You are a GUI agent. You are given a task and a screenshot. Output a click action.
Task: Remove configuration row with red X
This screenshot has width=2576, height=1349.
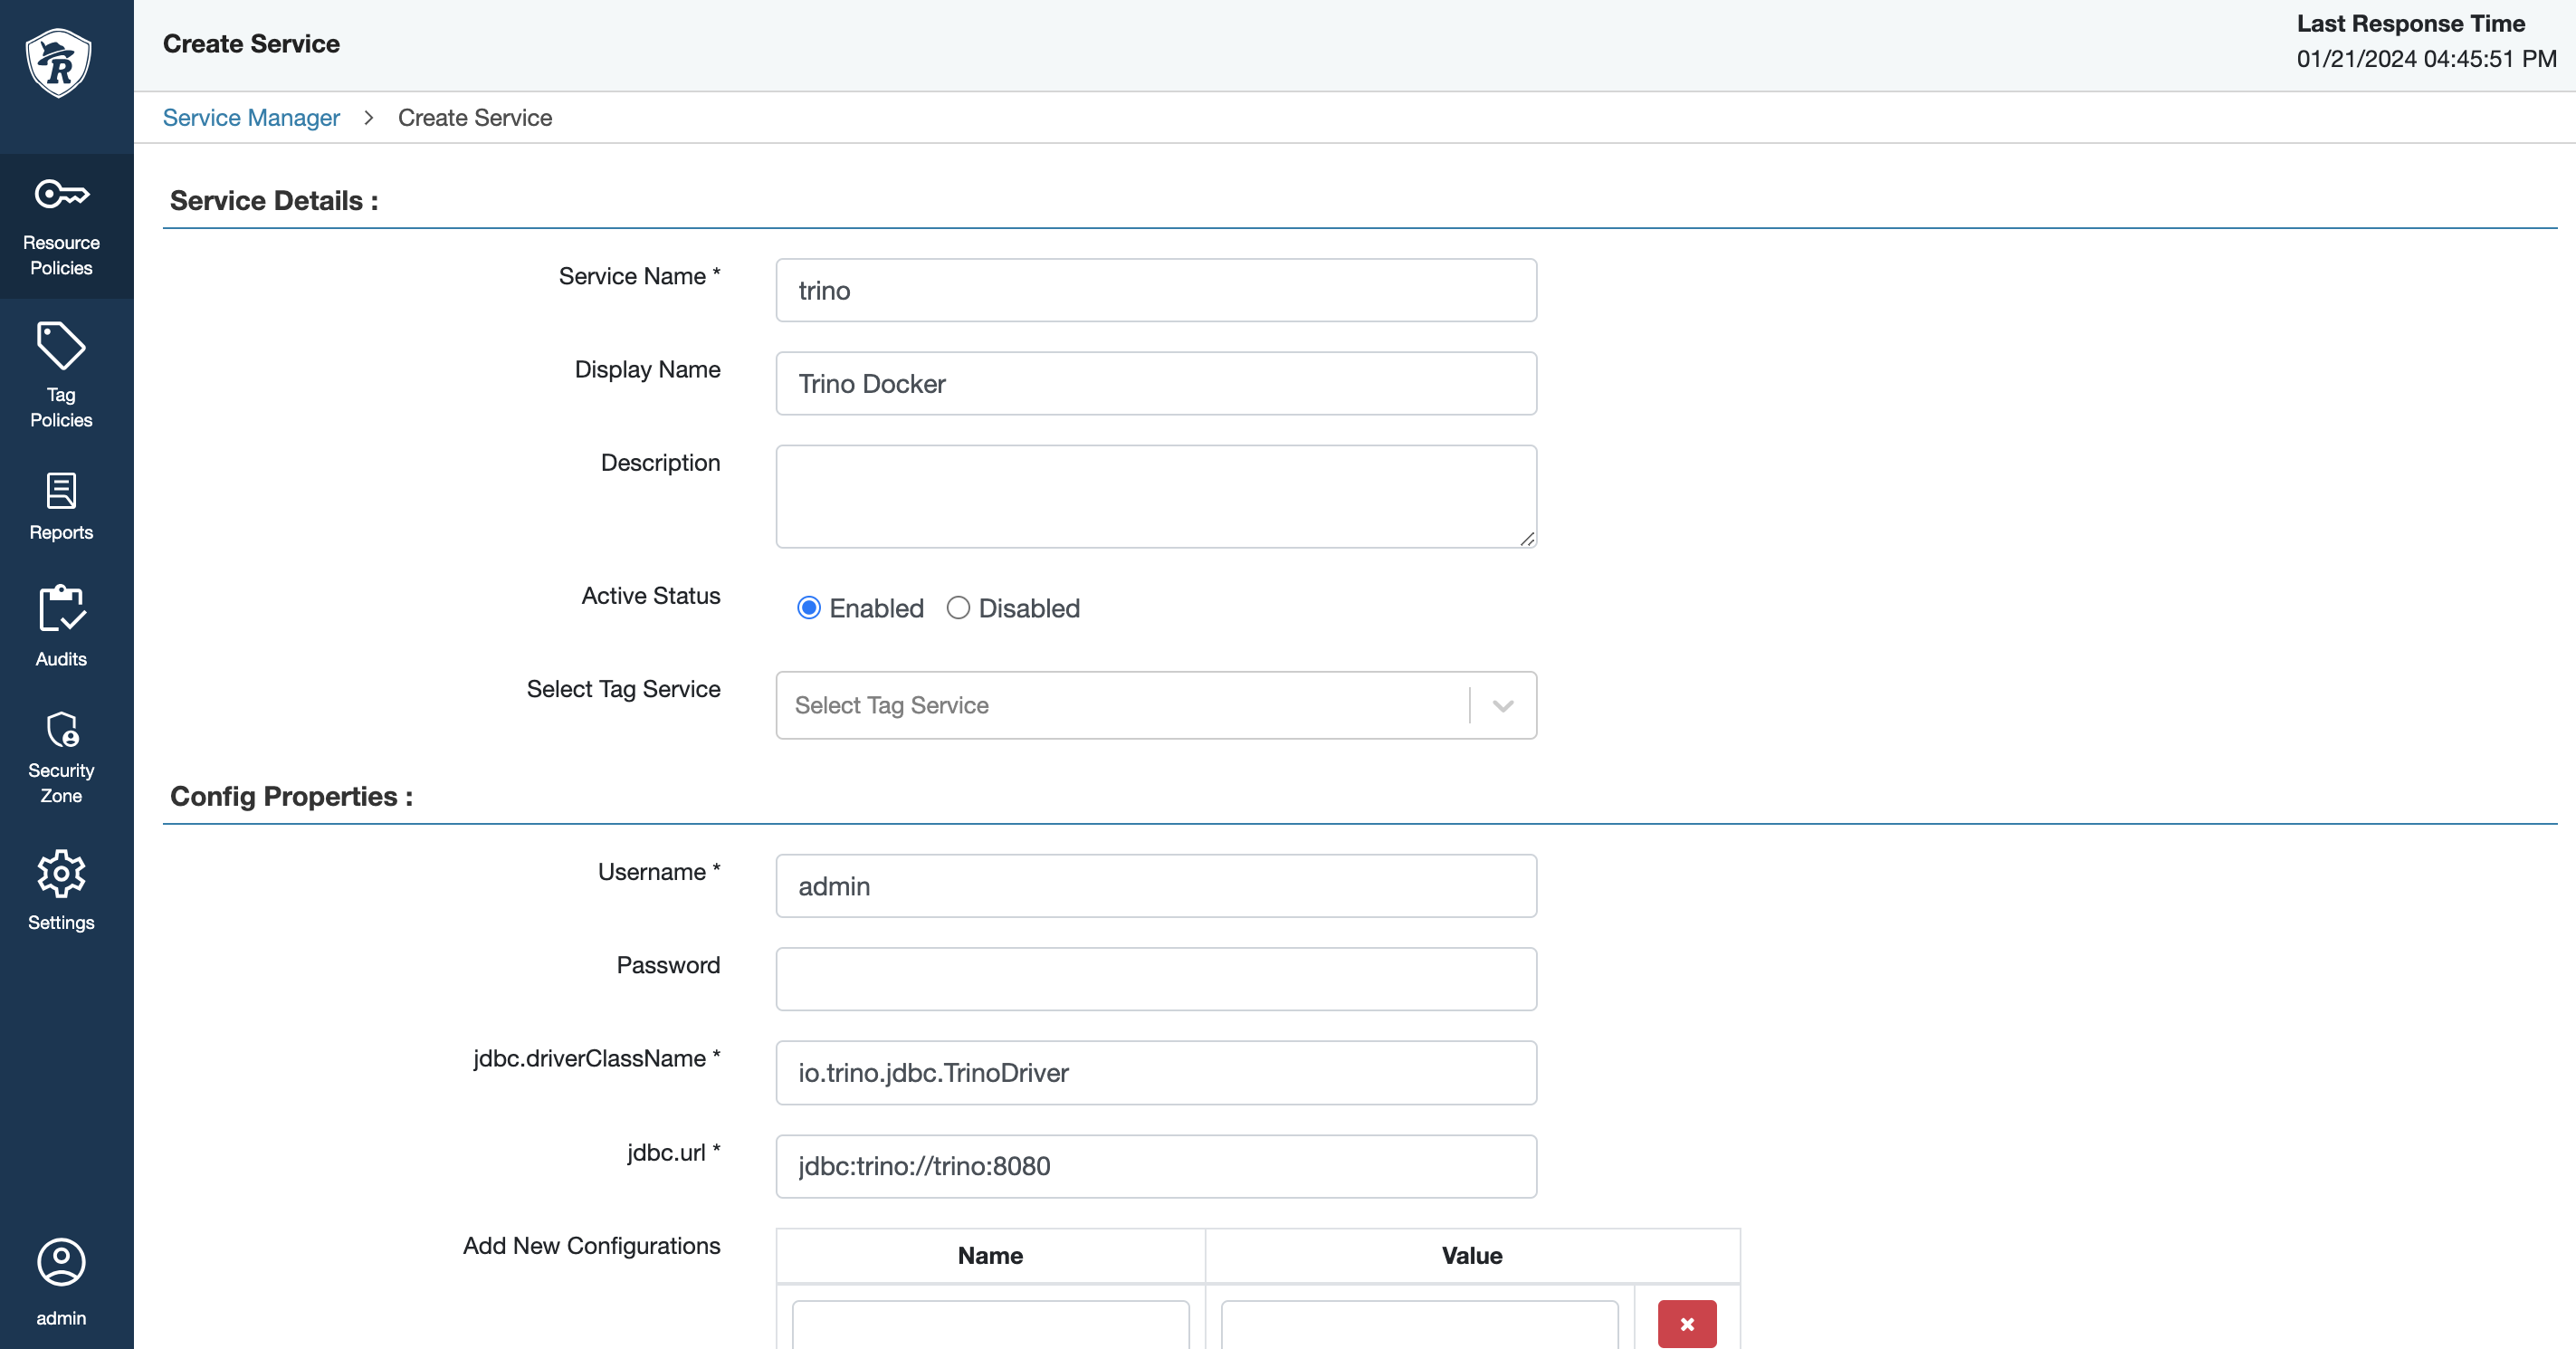coord(1686,1323)
